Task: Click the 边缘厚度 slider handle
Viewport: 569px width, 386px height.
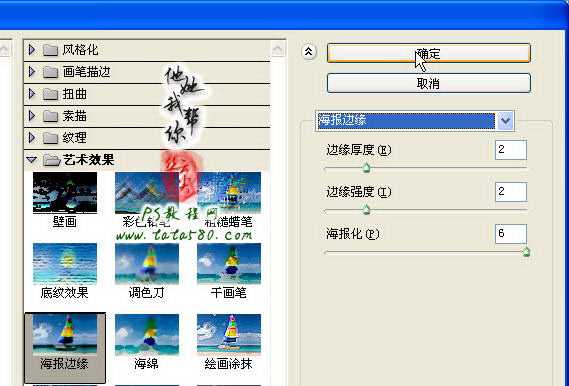Action: click(367, 168)
